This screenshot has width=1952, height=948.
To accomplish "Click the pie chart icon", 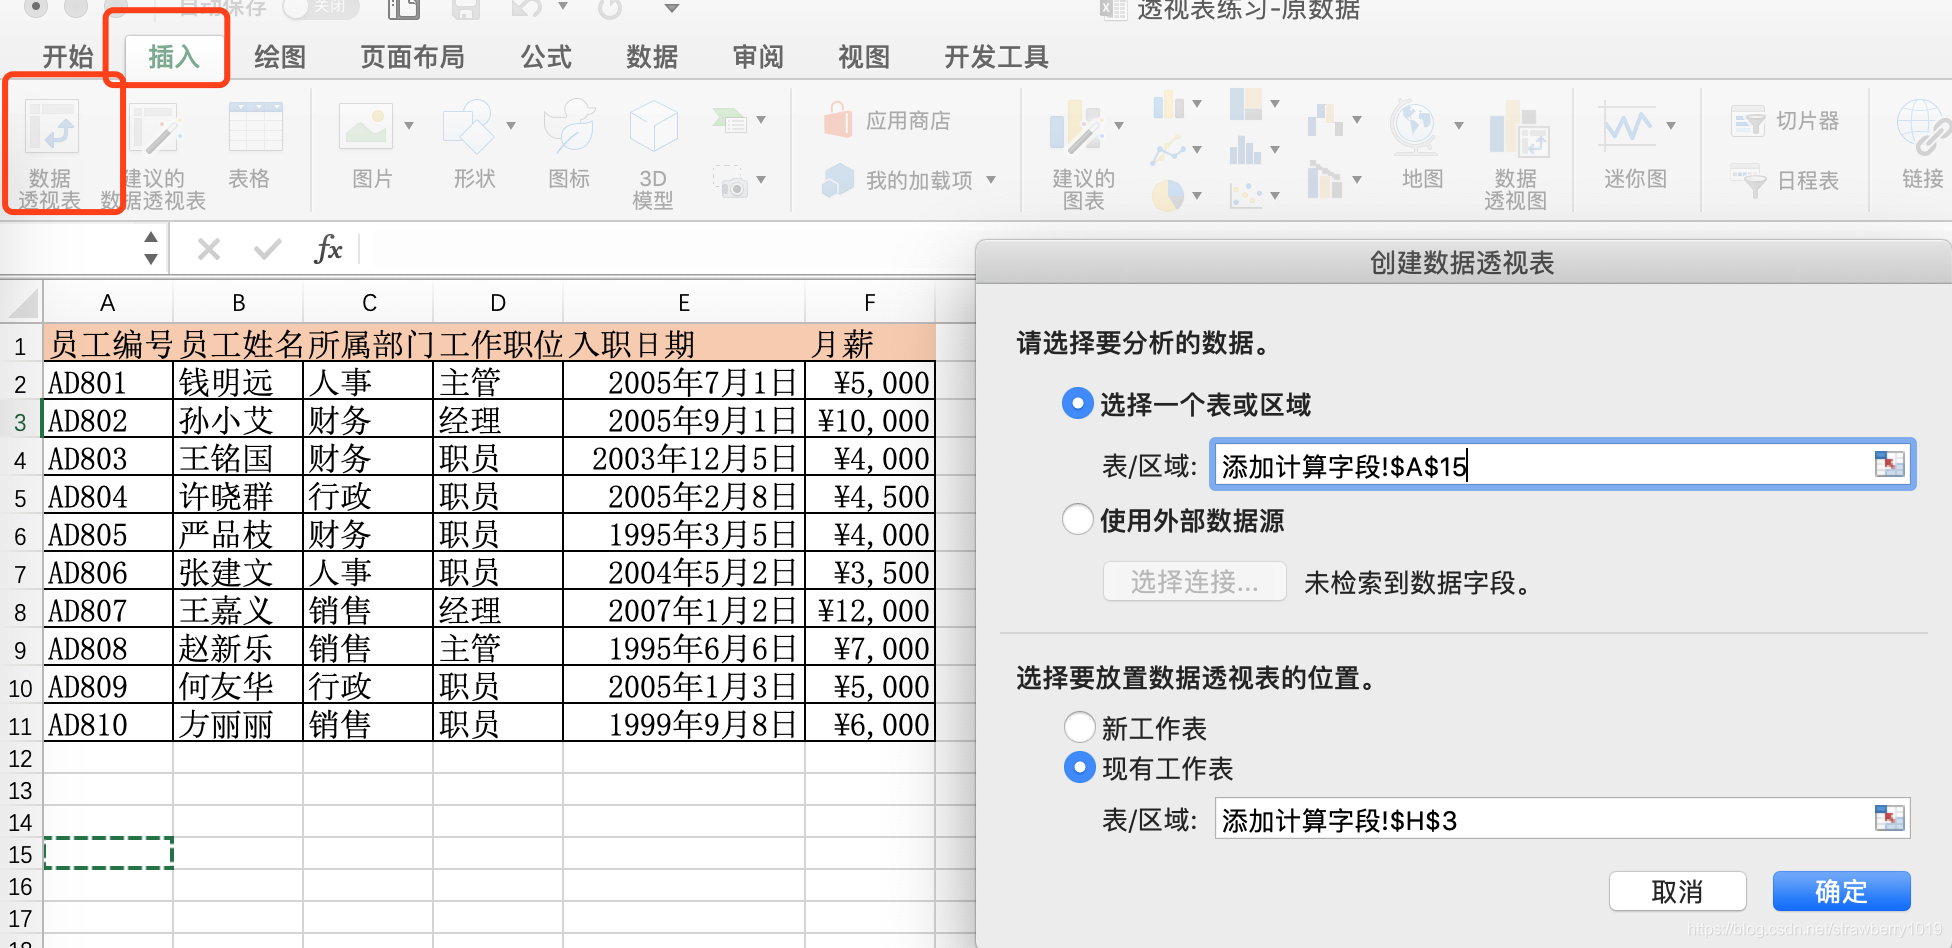I will coord(1168,195).
